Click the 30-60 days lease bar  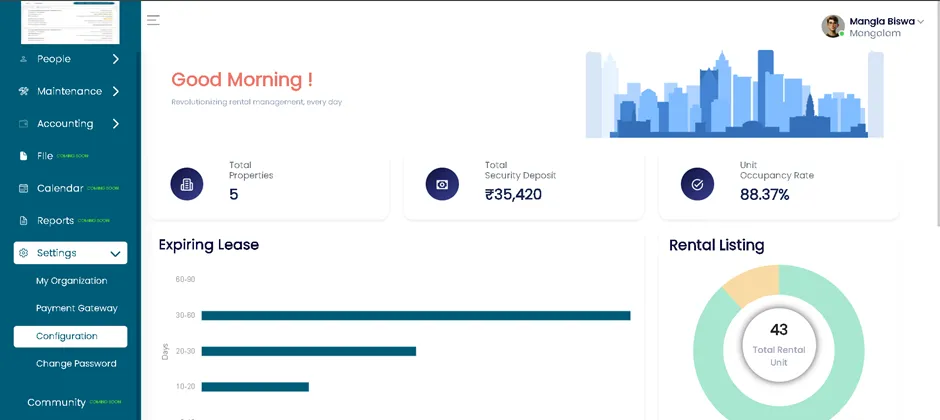pyautogui.click(x=415, y=315)
